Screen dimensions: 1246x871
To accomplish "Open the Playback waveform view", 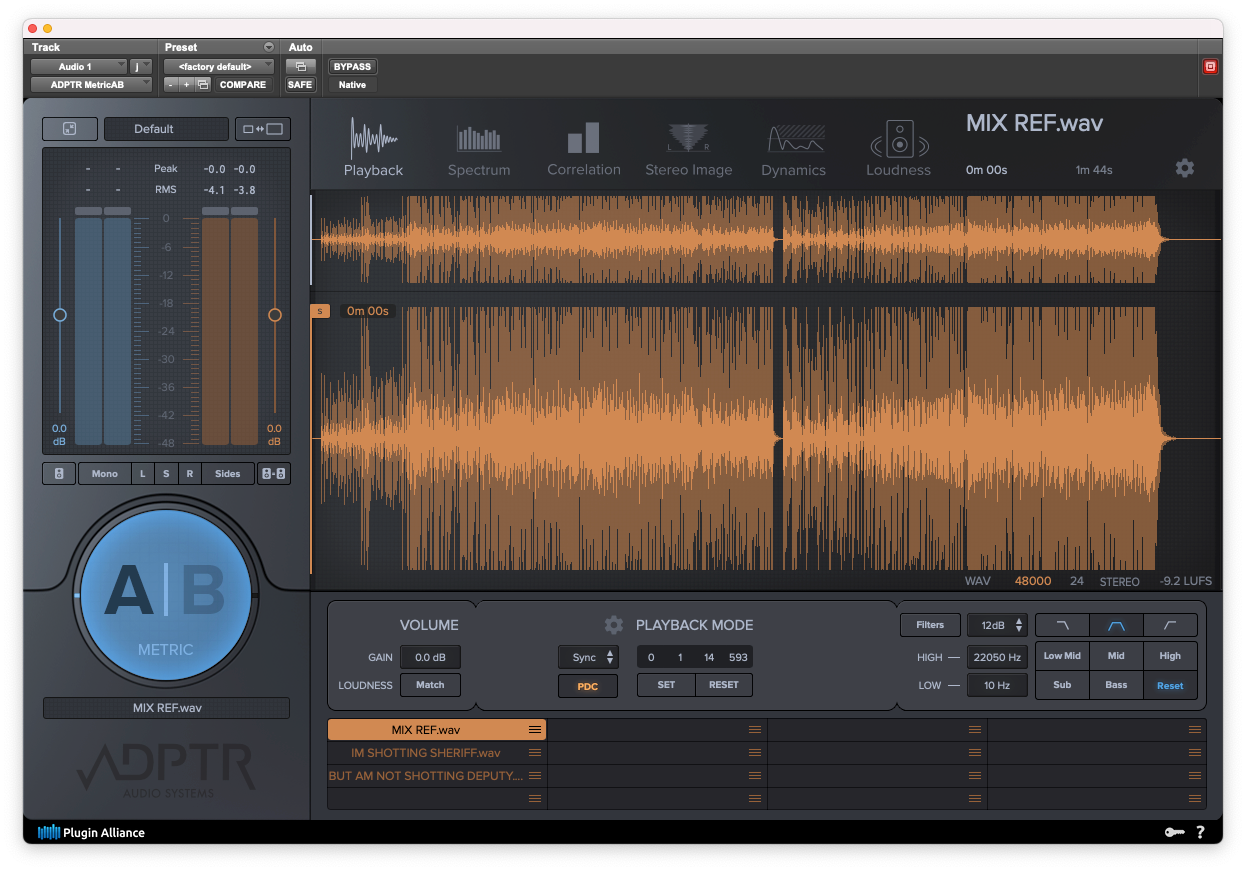I will [x=373, y=148].
